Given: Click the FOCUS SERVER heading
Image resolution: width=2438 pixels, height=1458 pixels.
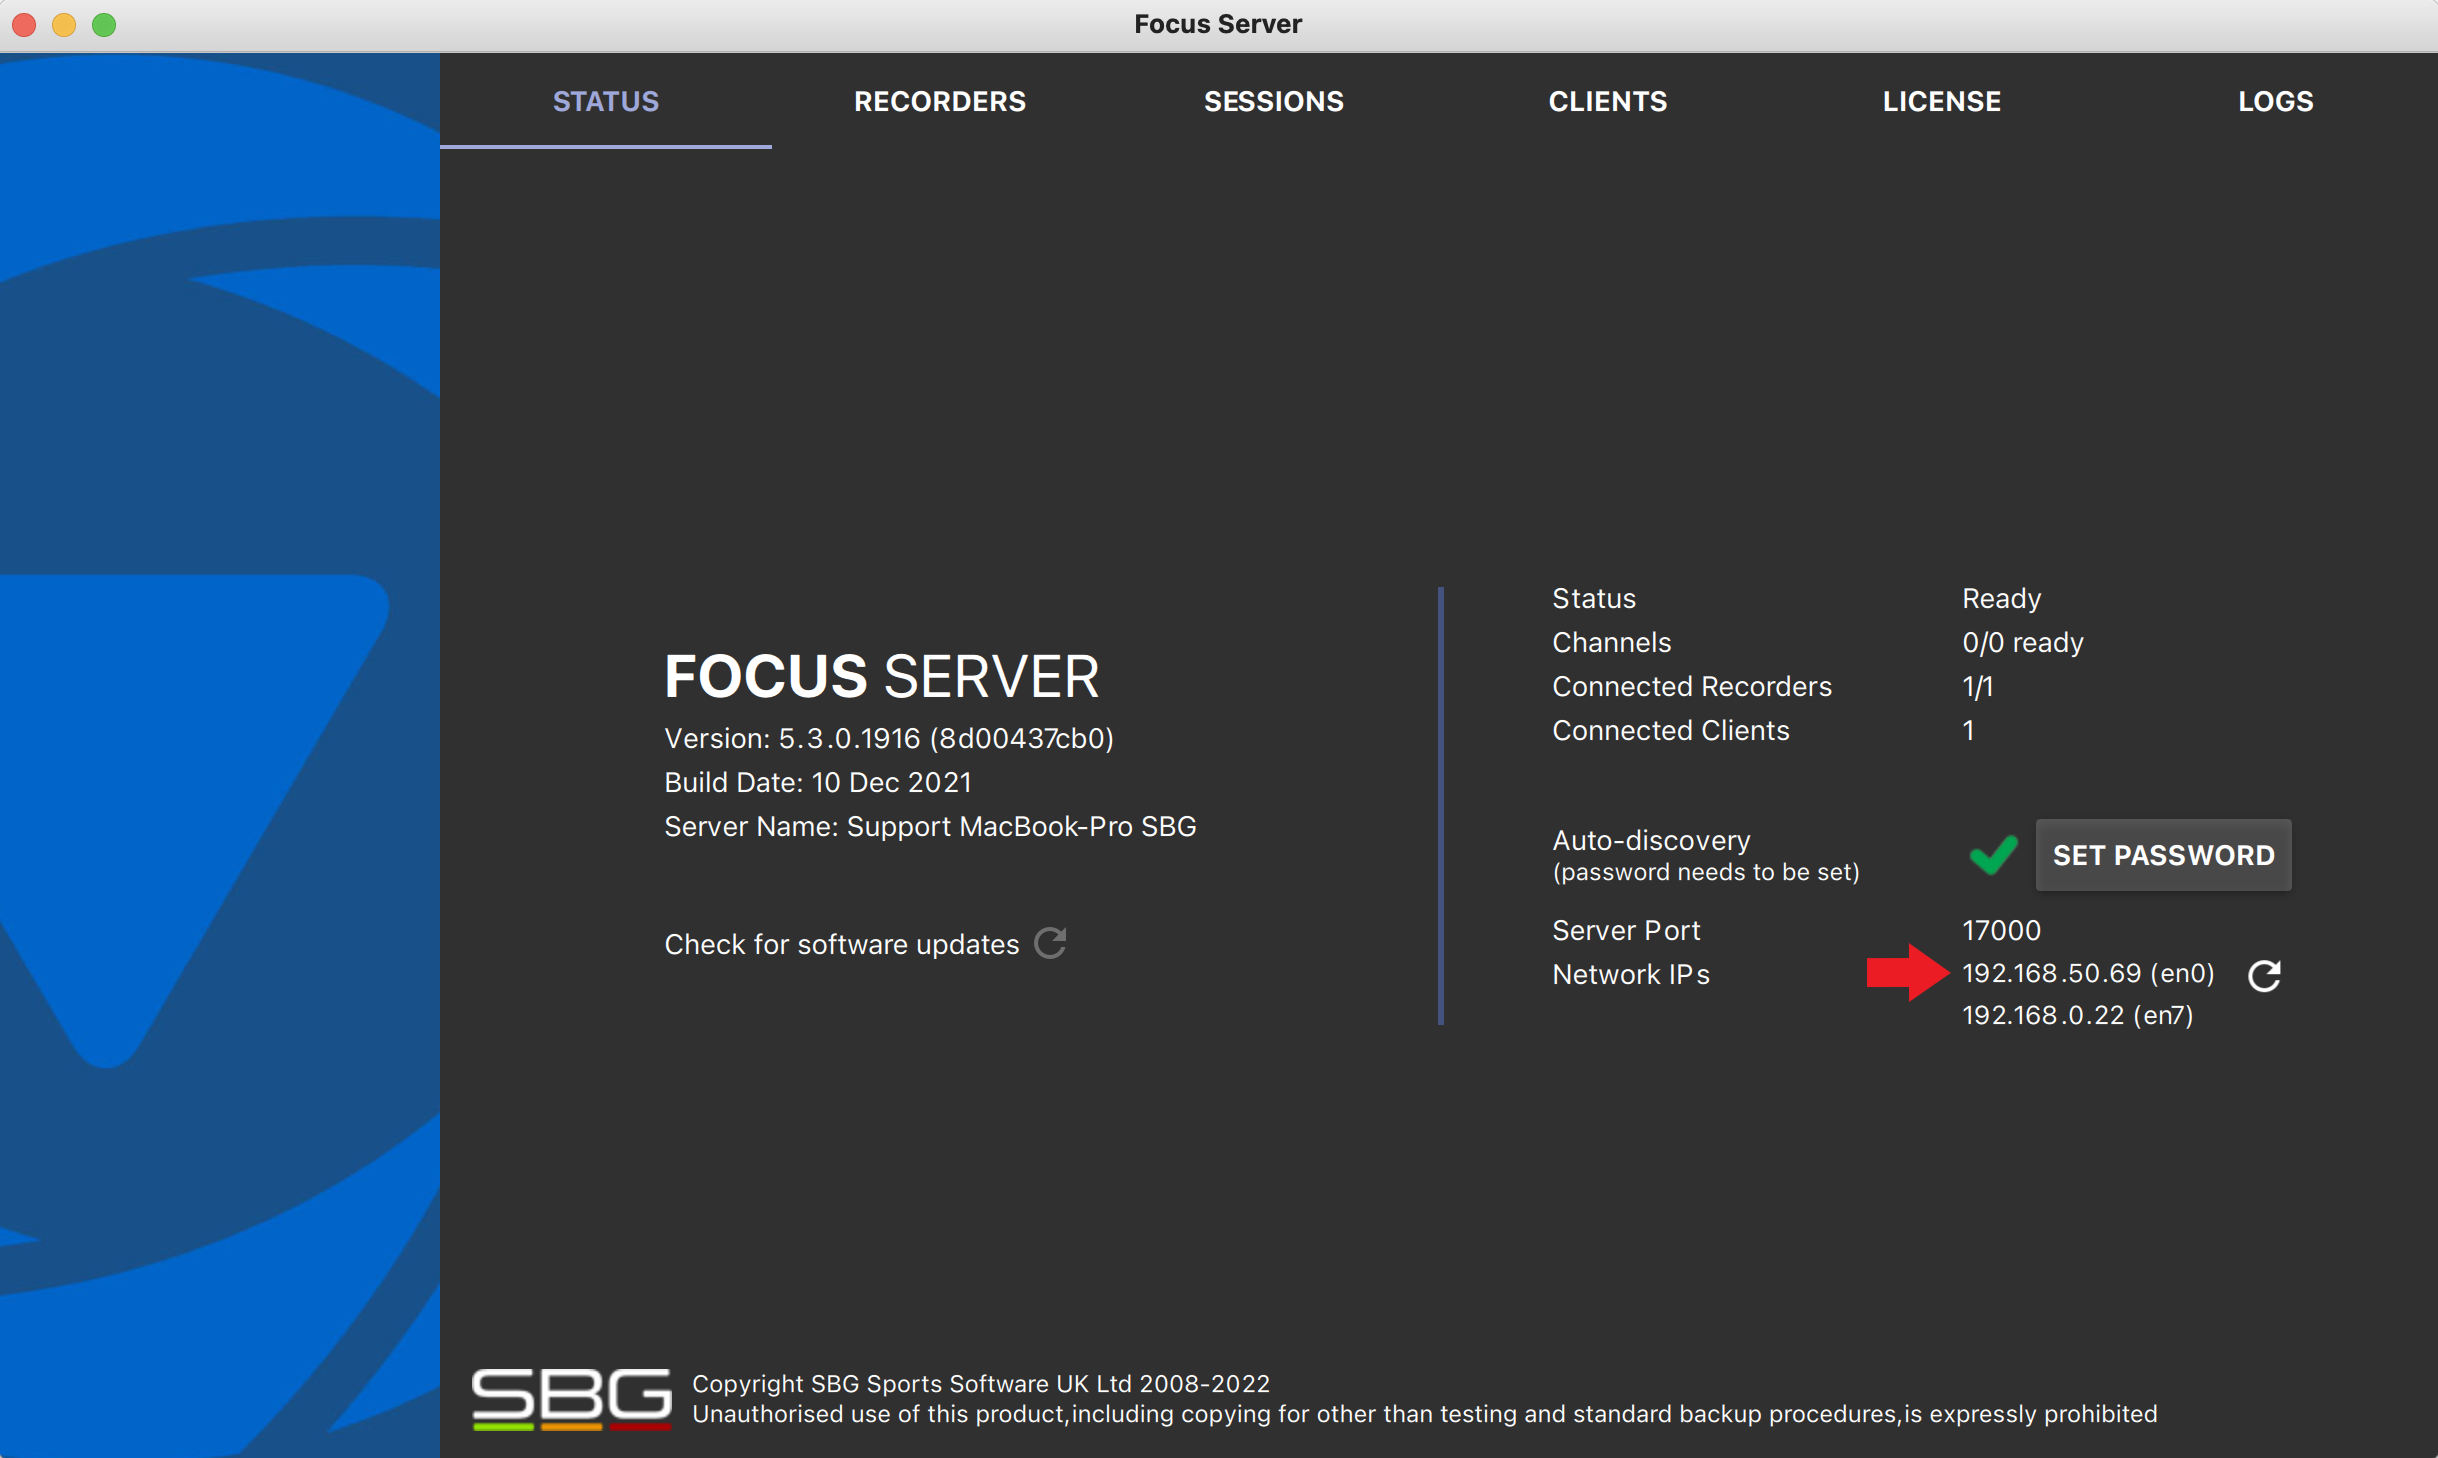Looking at the screenshot, I should (x=881, y=677).
